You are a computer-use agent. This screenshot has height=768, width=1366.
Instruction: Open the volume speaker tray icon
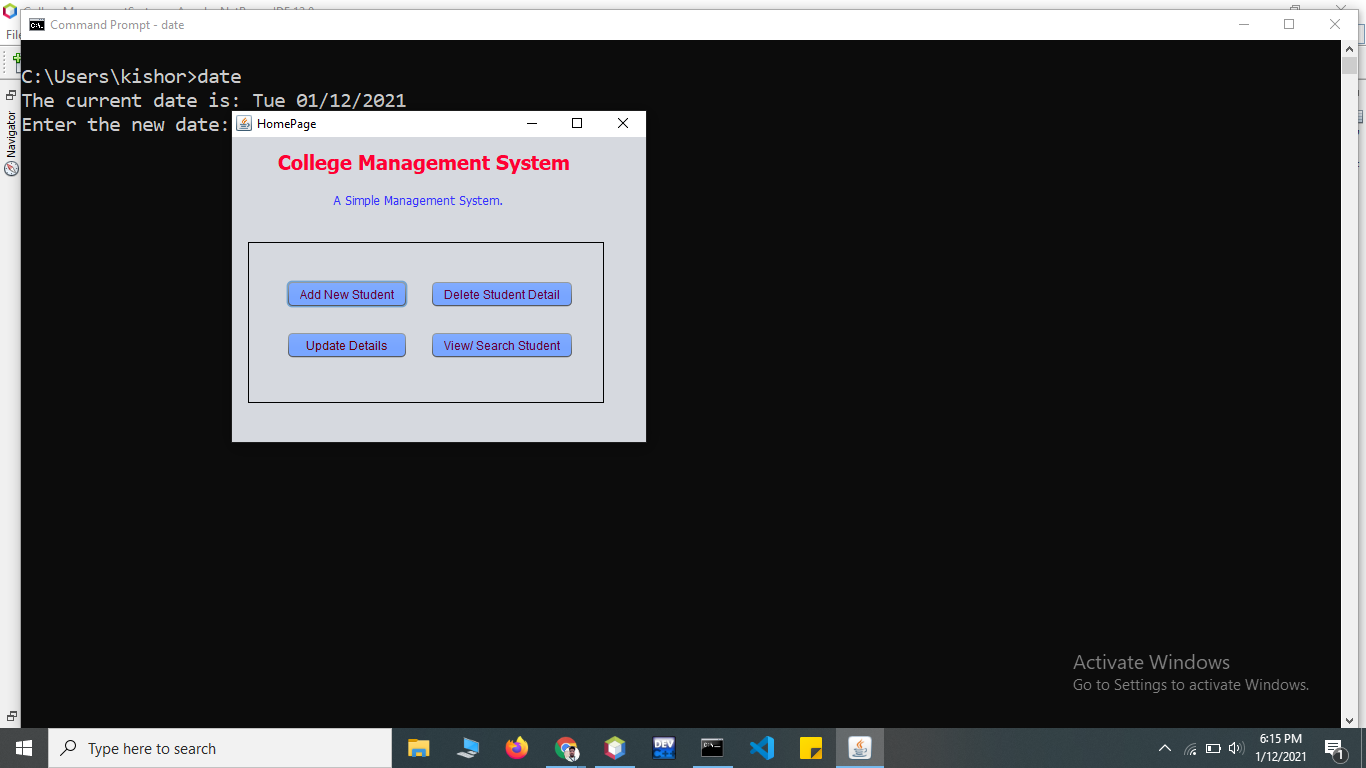1236,748
